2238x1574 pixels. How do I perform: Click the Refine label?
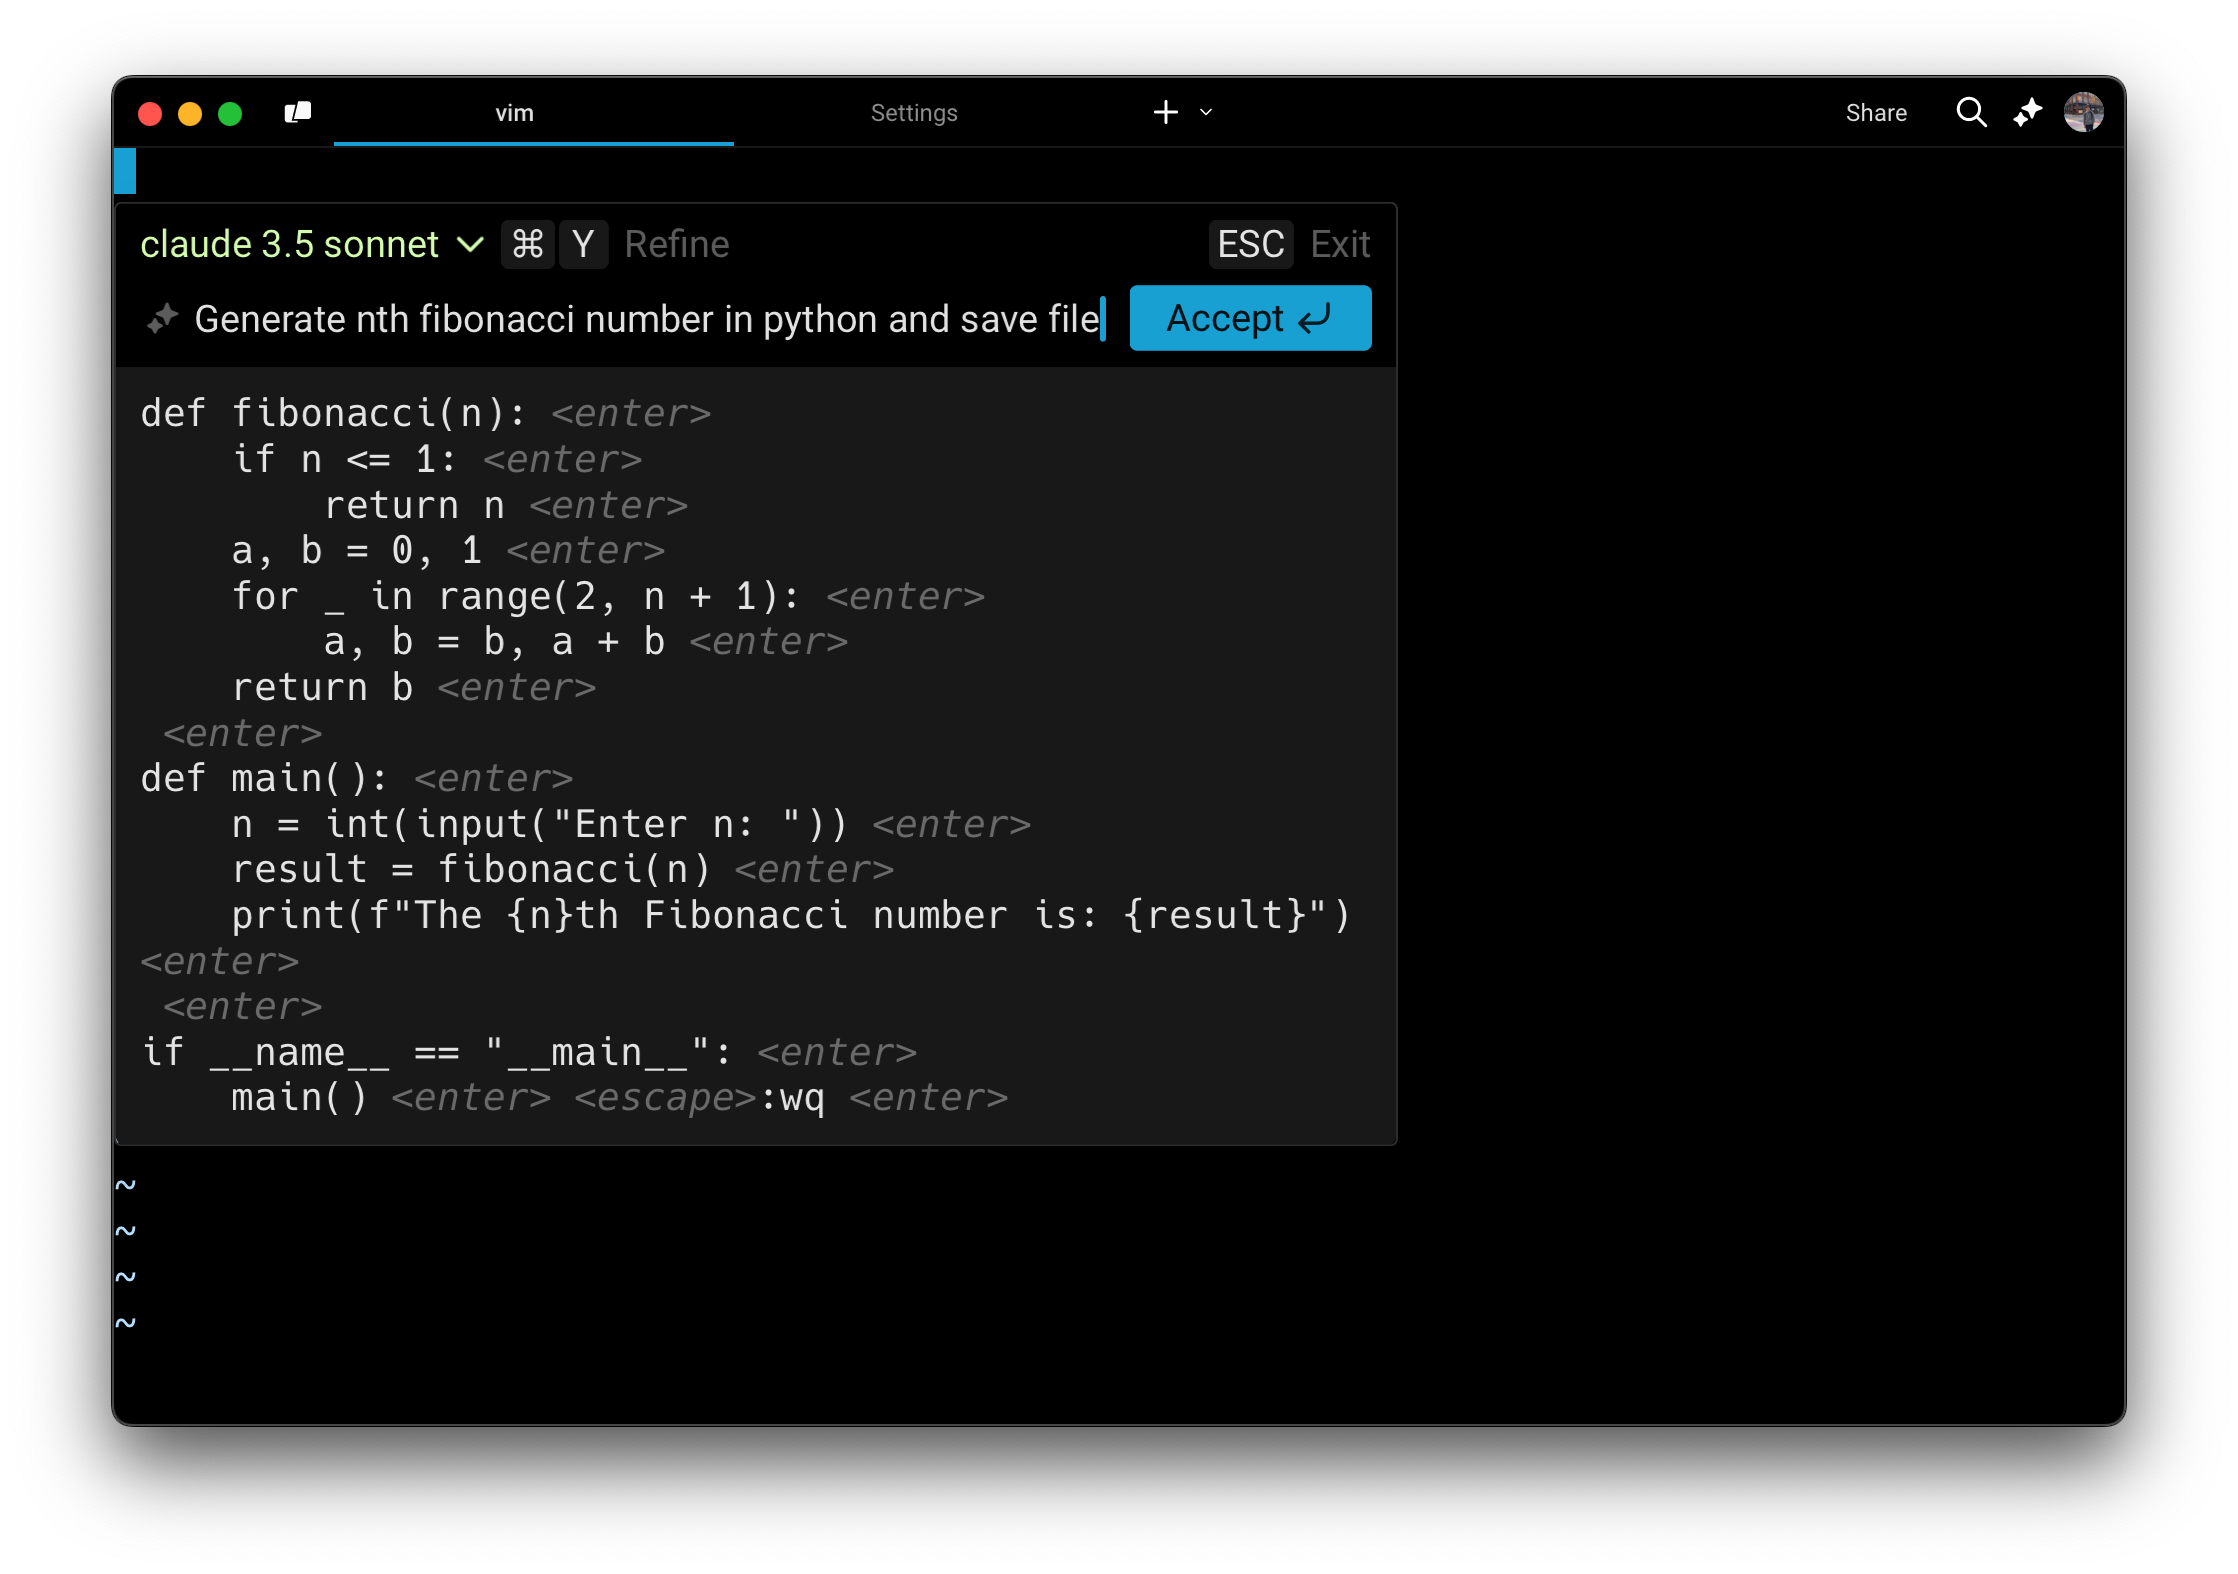[x=677, y=244]
